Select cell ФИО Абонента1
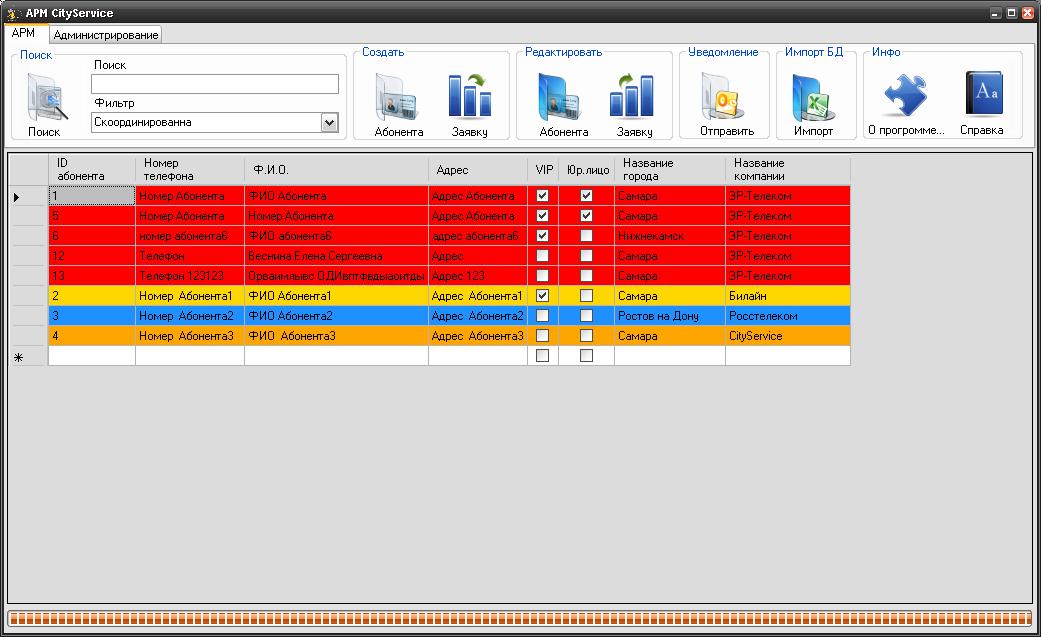This screenshot has width=1041, height=637. [x=337, y=296]
